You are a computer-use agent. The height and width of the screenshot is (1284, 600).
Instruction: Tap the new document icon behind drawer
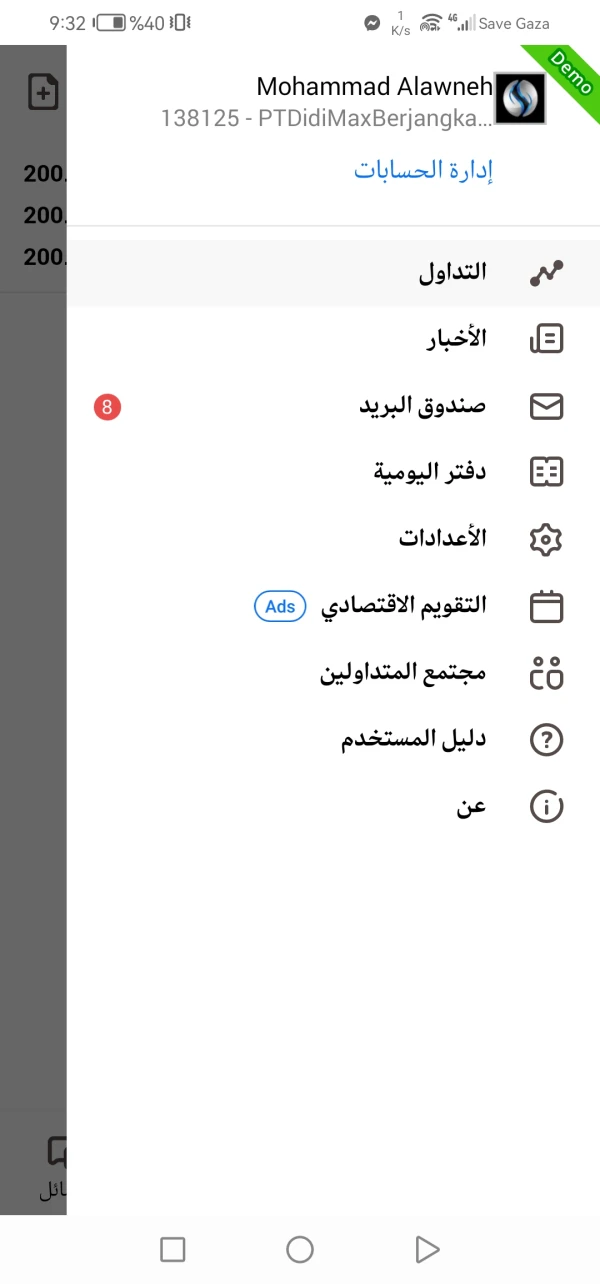tap(43, 93)
